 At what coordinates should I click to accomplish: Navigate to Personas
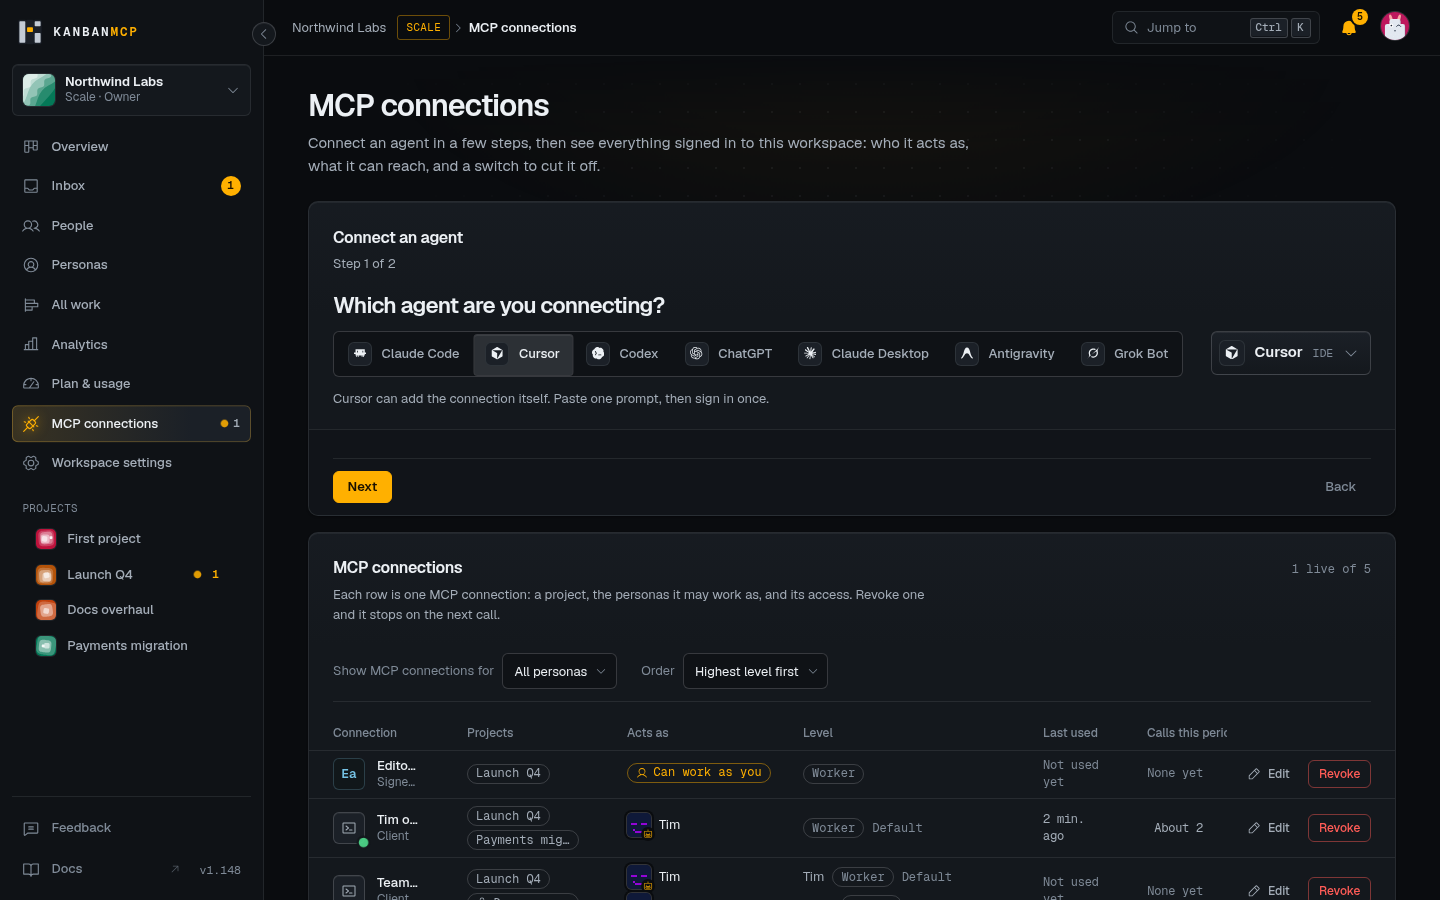point(131,265)
